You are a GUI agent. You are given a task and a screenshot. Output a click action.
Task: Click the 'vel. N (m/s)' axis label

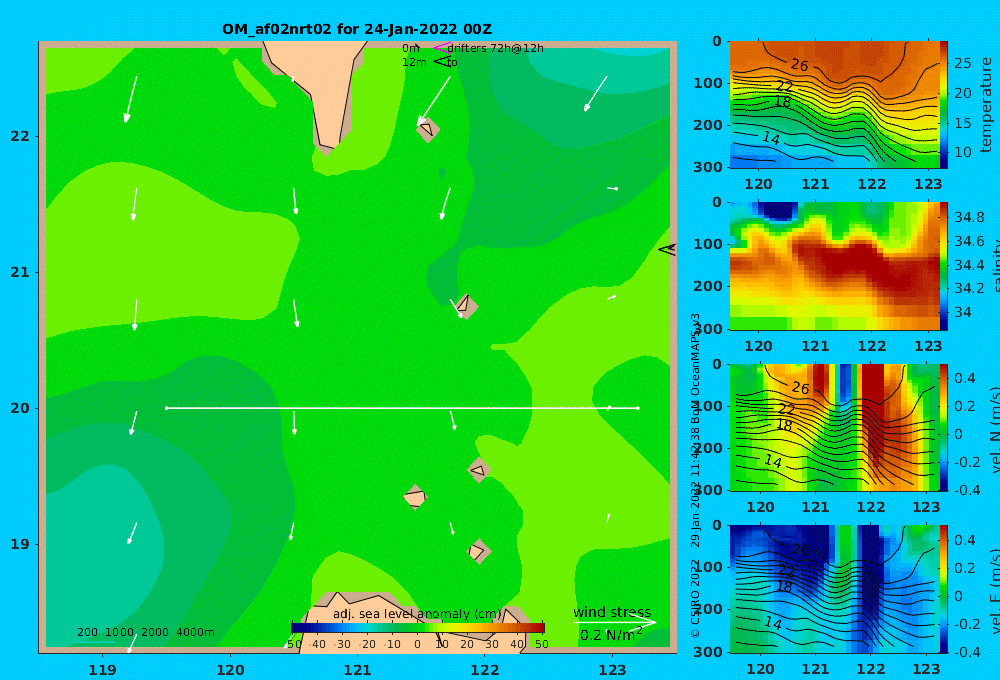994,429
